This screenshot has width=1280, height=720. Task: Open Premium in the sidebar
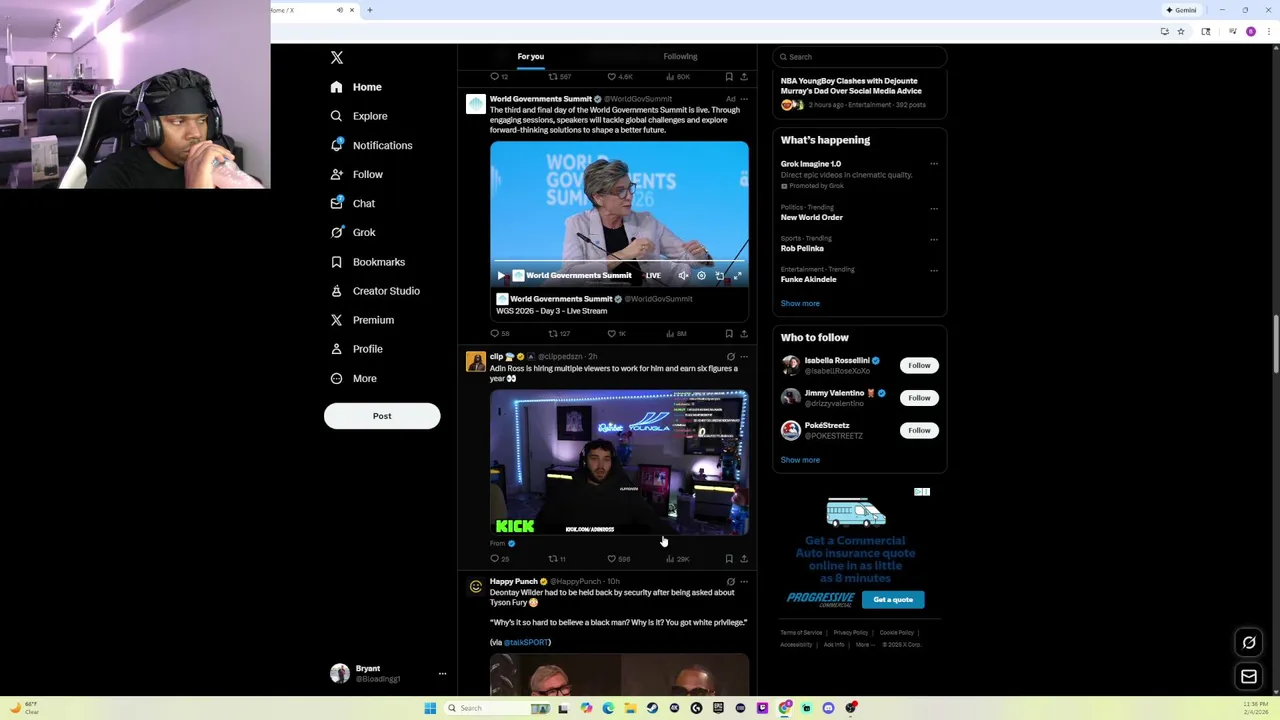362,320
